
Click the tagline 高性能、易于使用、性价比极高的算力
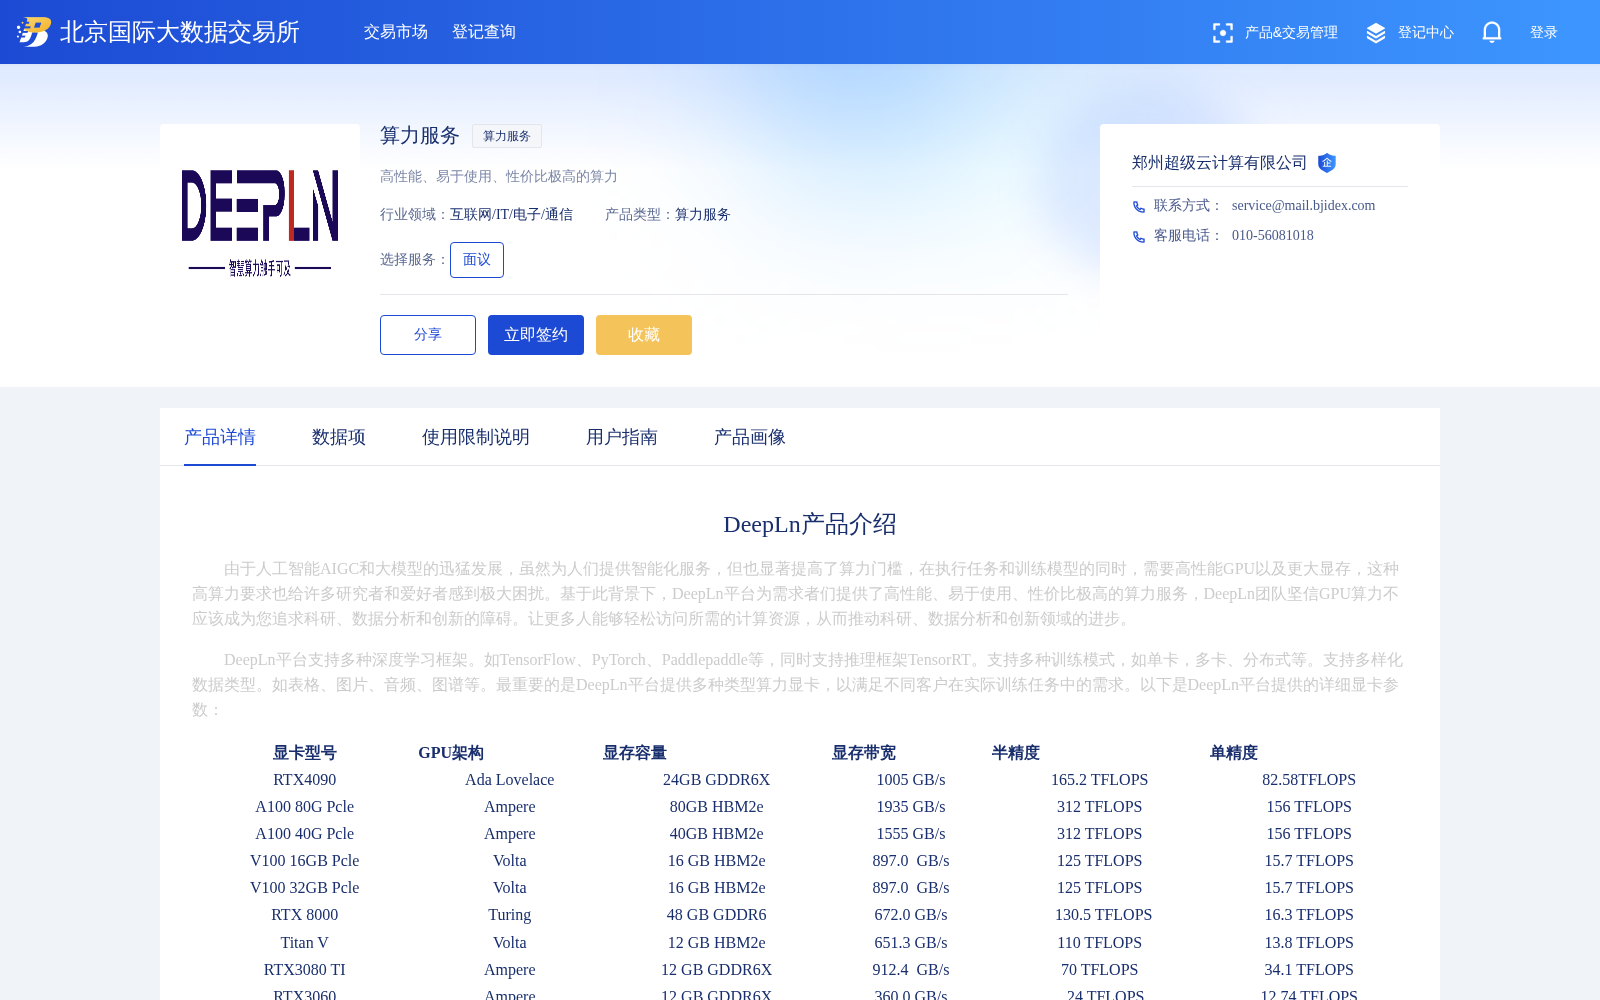pos(499,177)
